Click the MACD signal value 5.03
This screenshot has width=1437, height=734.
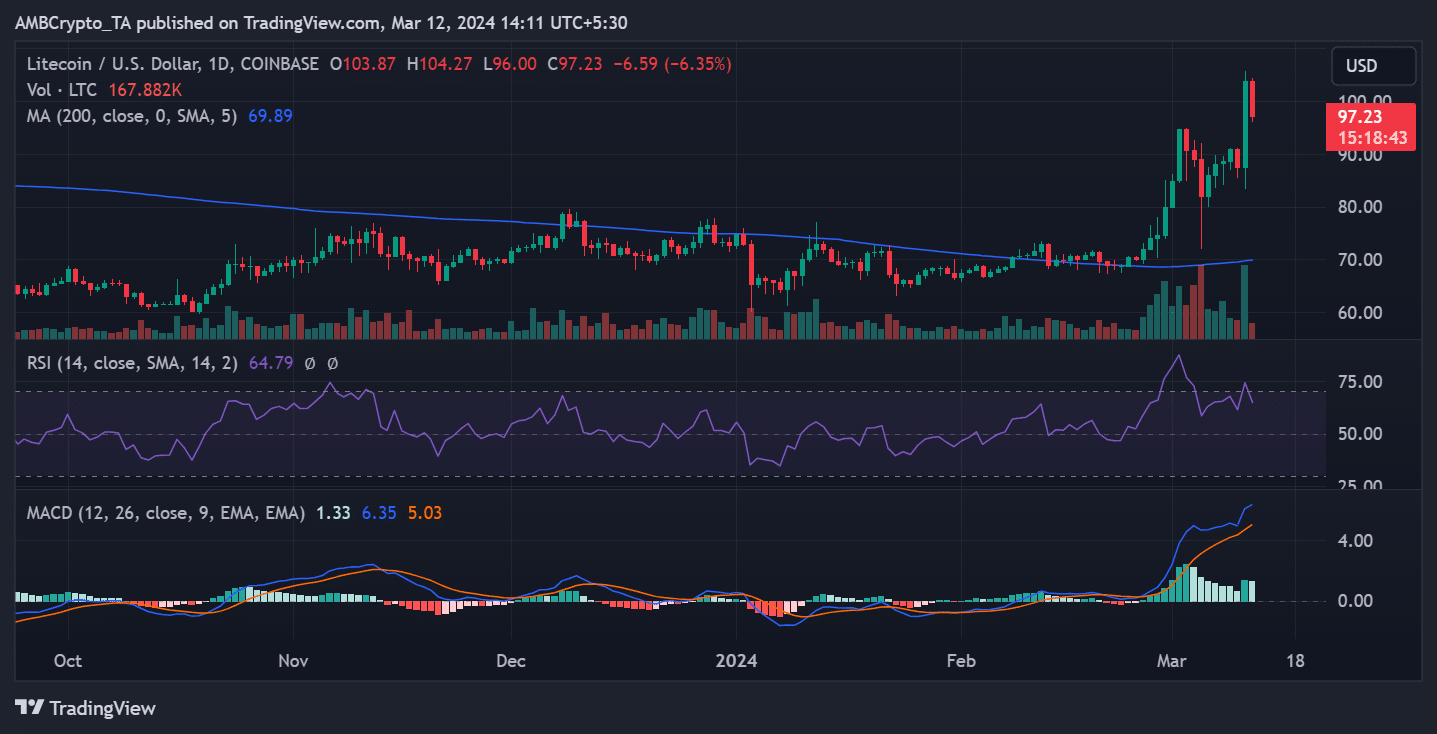(x=425, y=513)
